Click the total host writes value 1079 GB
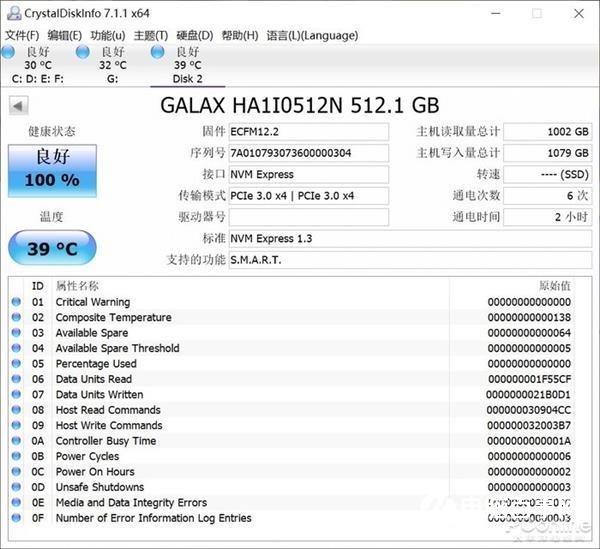This screenshot has width=600, height=549. point(548,153)
